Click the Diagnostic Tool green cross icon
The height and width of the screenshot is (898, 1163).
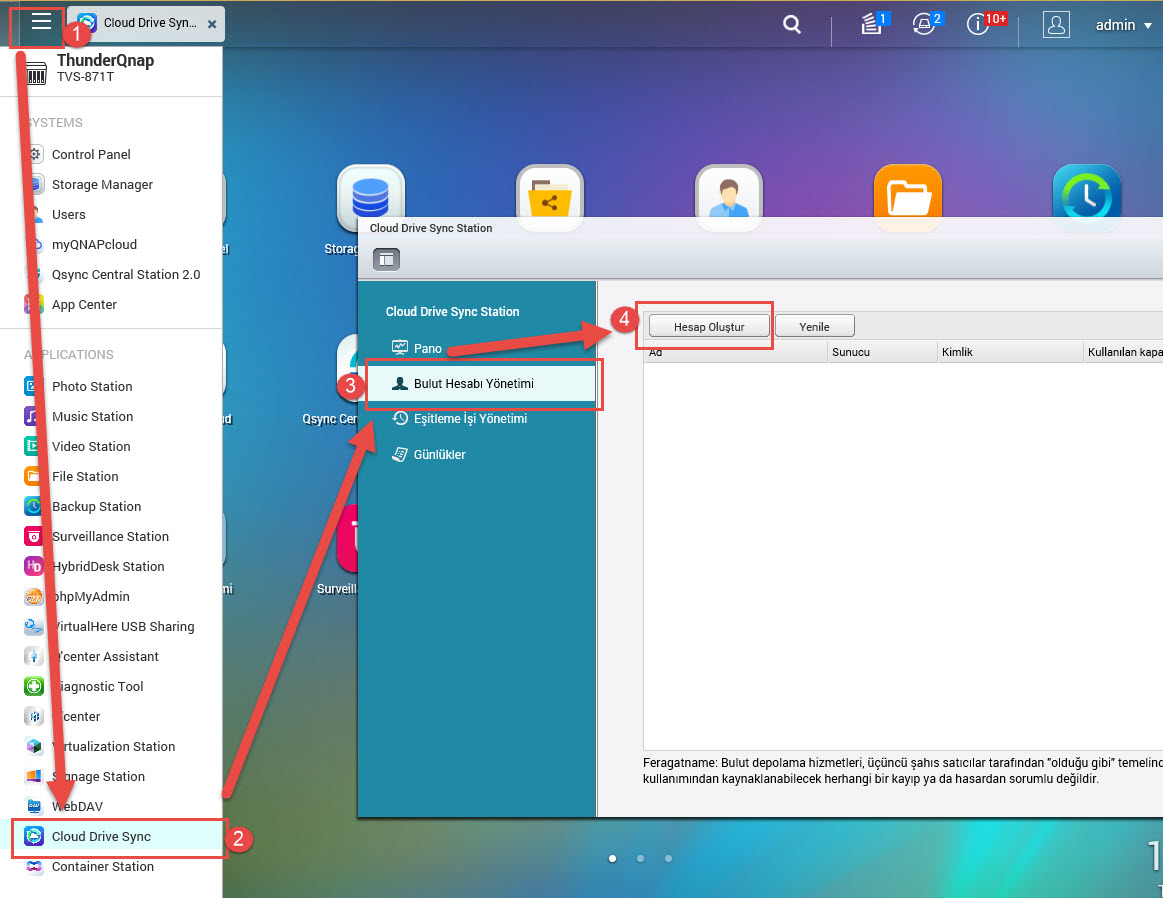point(33,687)
